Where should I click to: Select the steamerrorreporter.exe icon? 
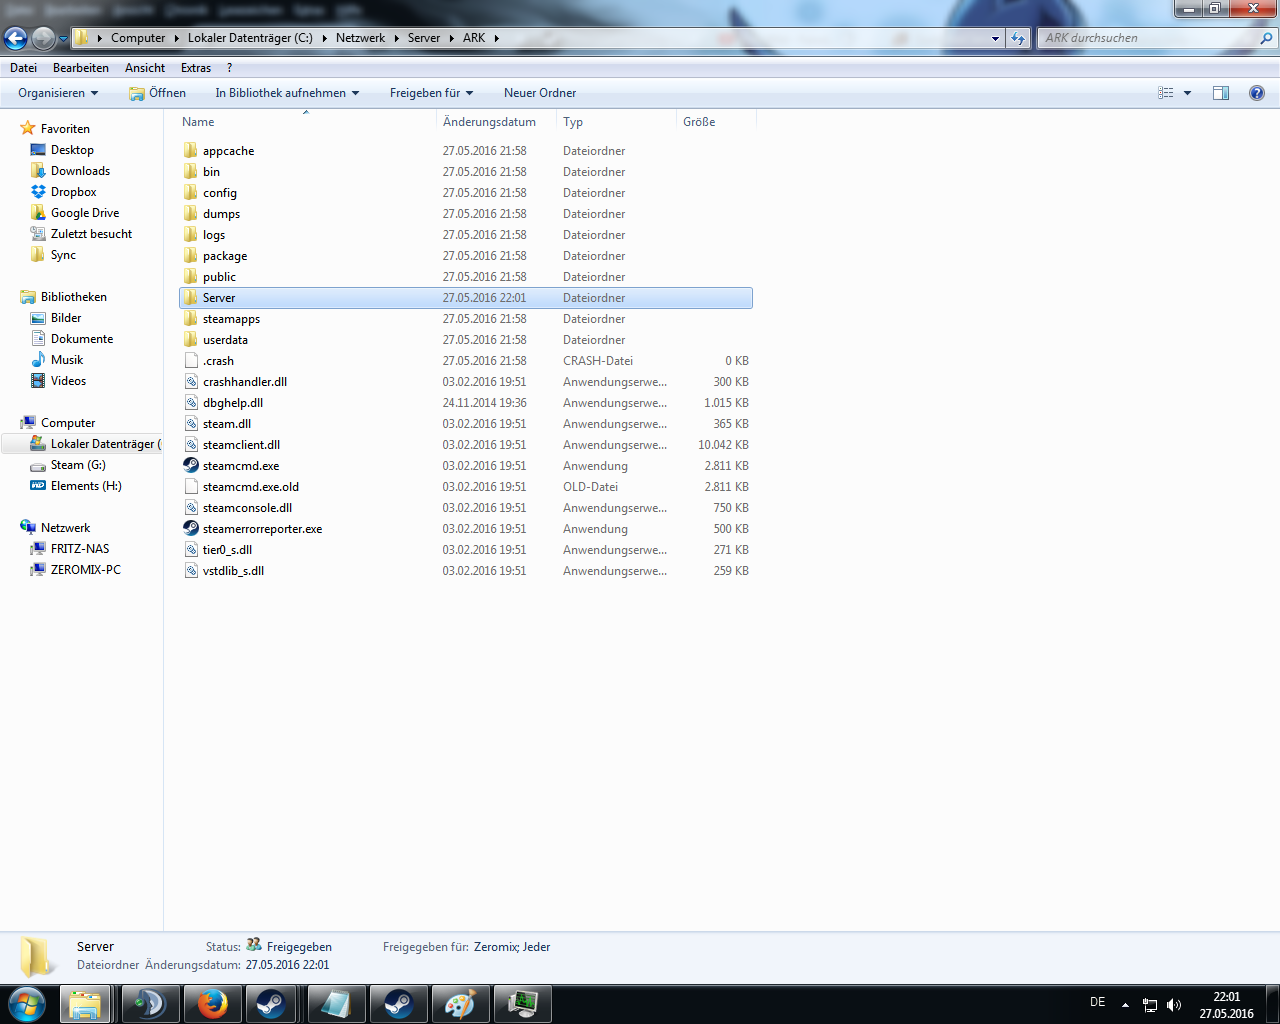191,529
